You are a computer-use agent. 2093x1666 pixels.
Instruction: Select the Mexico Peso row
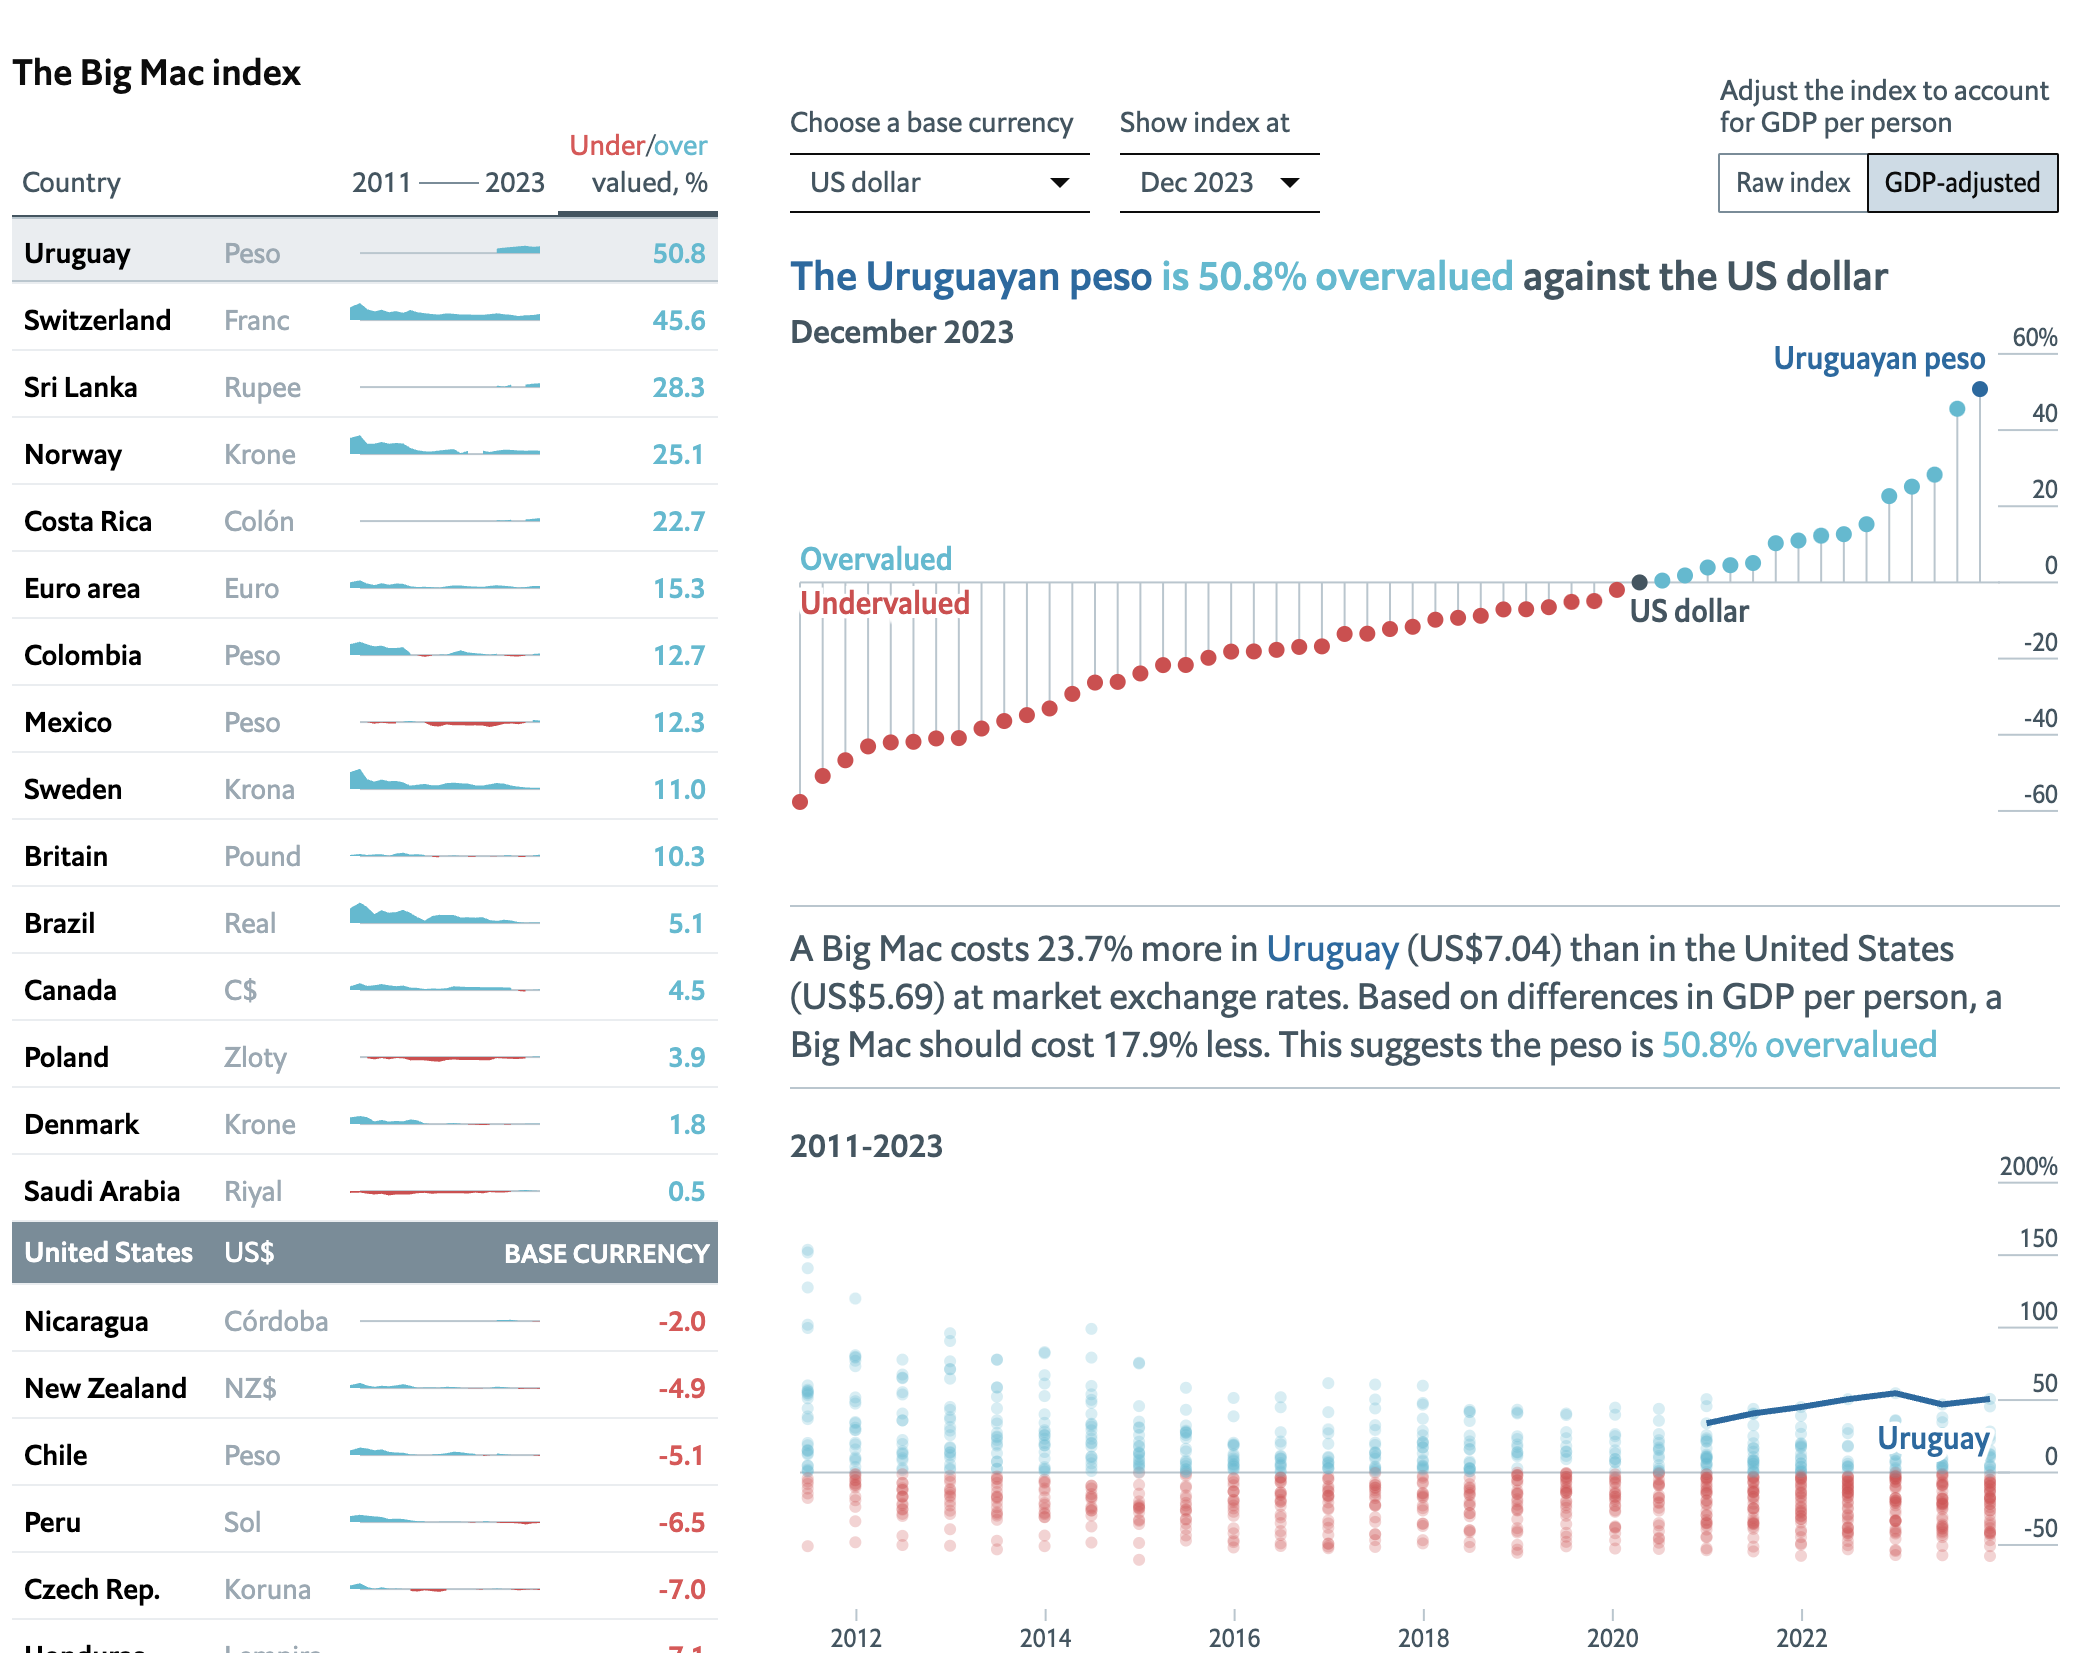[x=364, y=722]
